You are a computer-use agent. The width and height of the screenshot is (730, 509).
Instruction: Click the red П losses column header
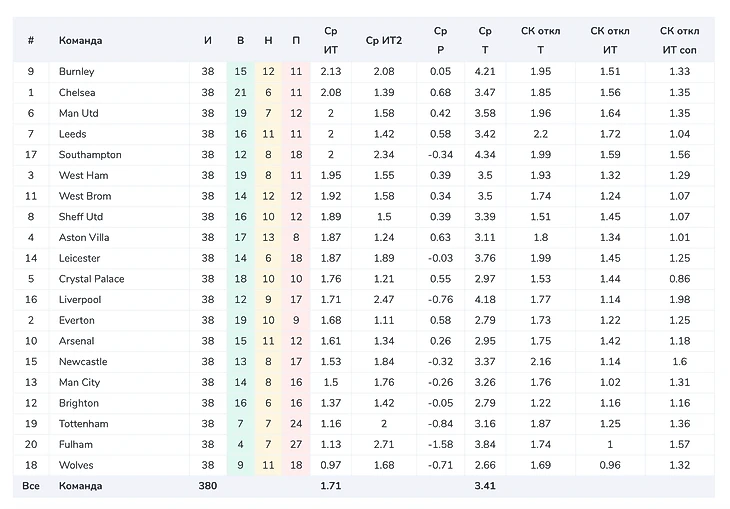point(295,40)
